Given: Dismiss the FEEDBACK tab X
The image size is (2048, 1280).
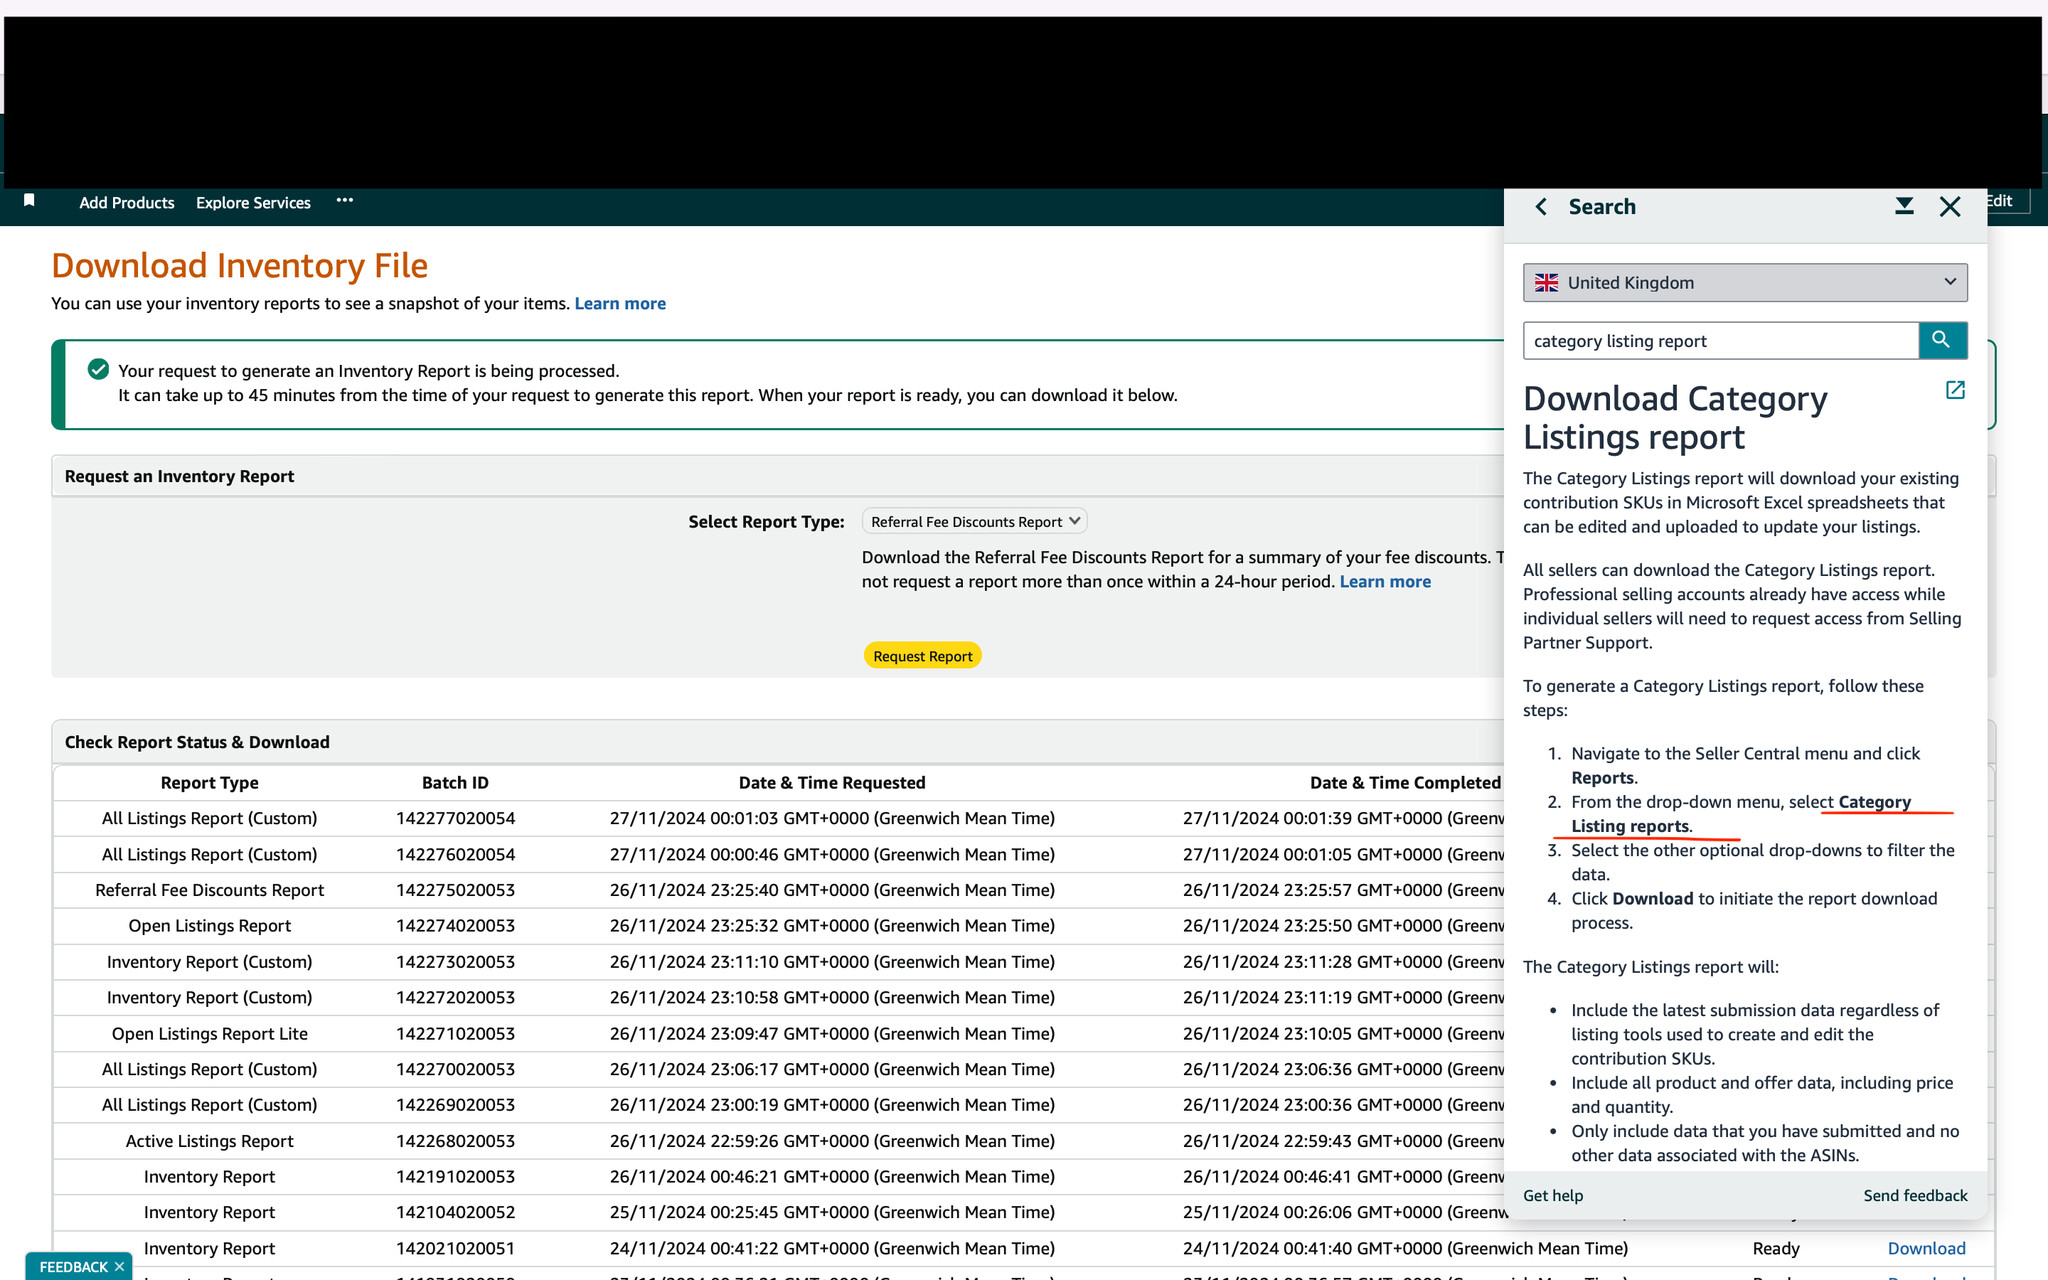Looking at the screenshot, I should (x=119, y=1267).
